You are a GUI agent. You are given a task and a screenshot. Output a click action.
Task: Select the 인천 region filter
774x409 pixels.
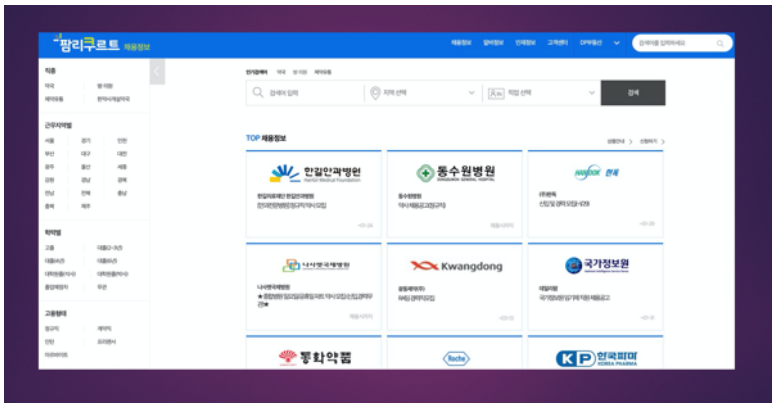click(x=122, y=141)
